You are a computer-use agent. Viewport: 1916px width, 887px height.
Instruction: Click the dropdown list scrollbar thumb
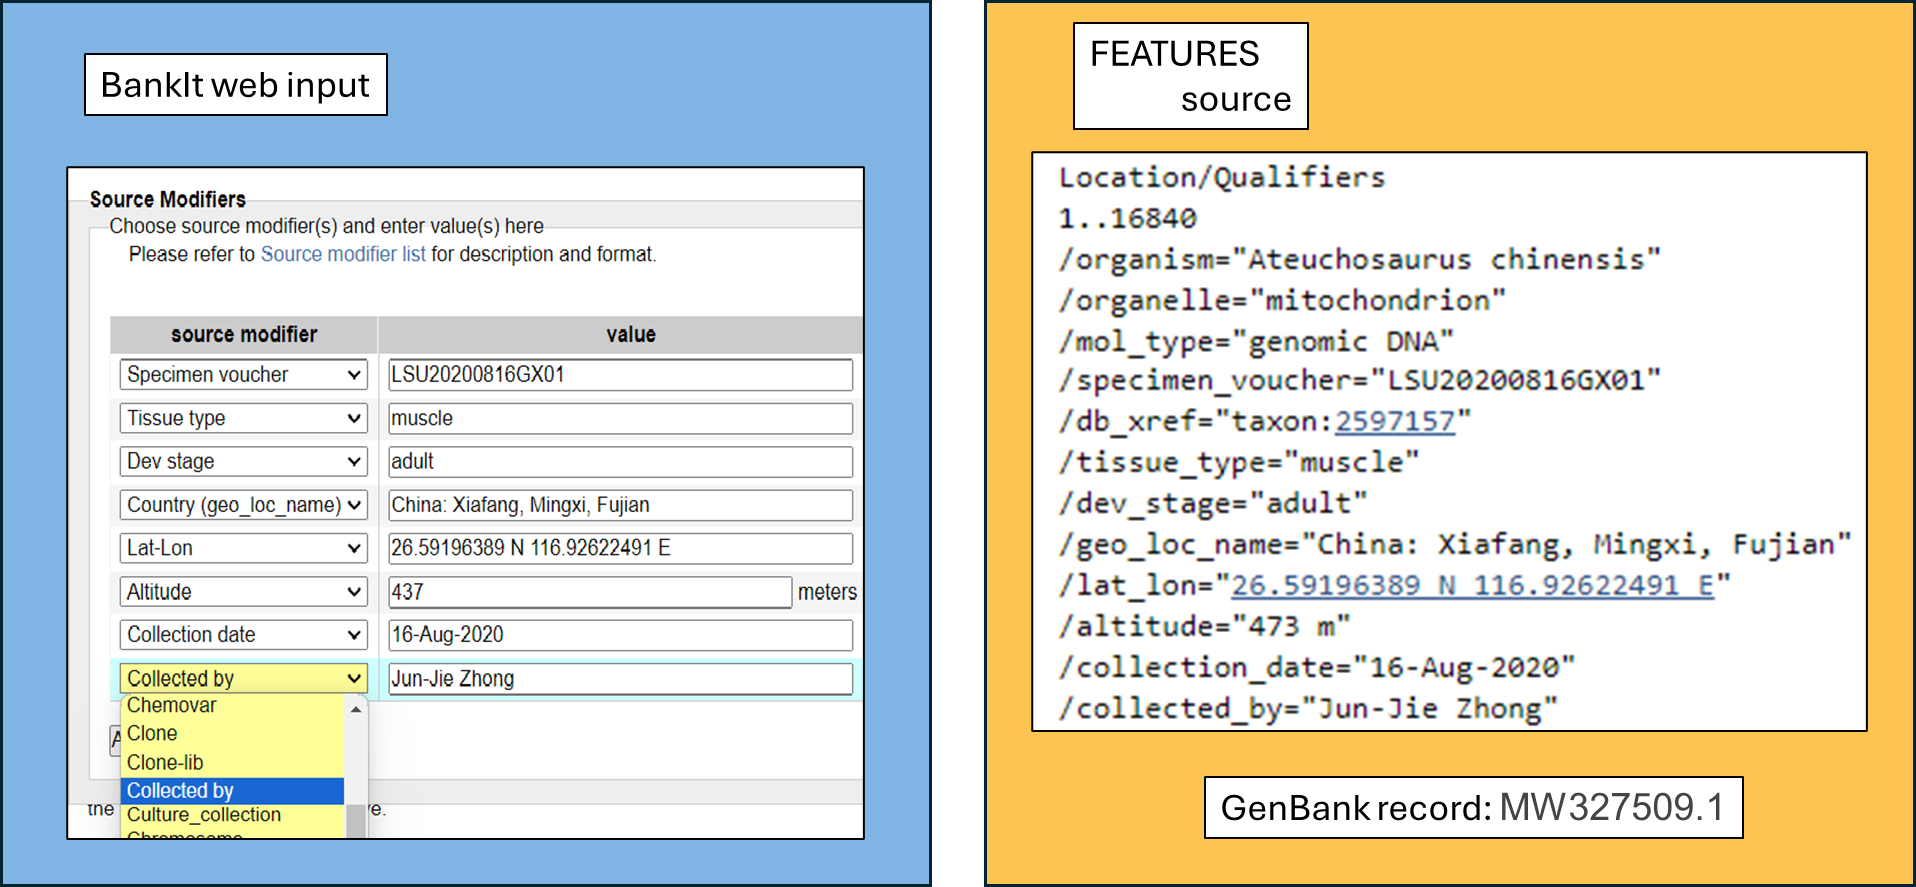click(x=356, y=820)
